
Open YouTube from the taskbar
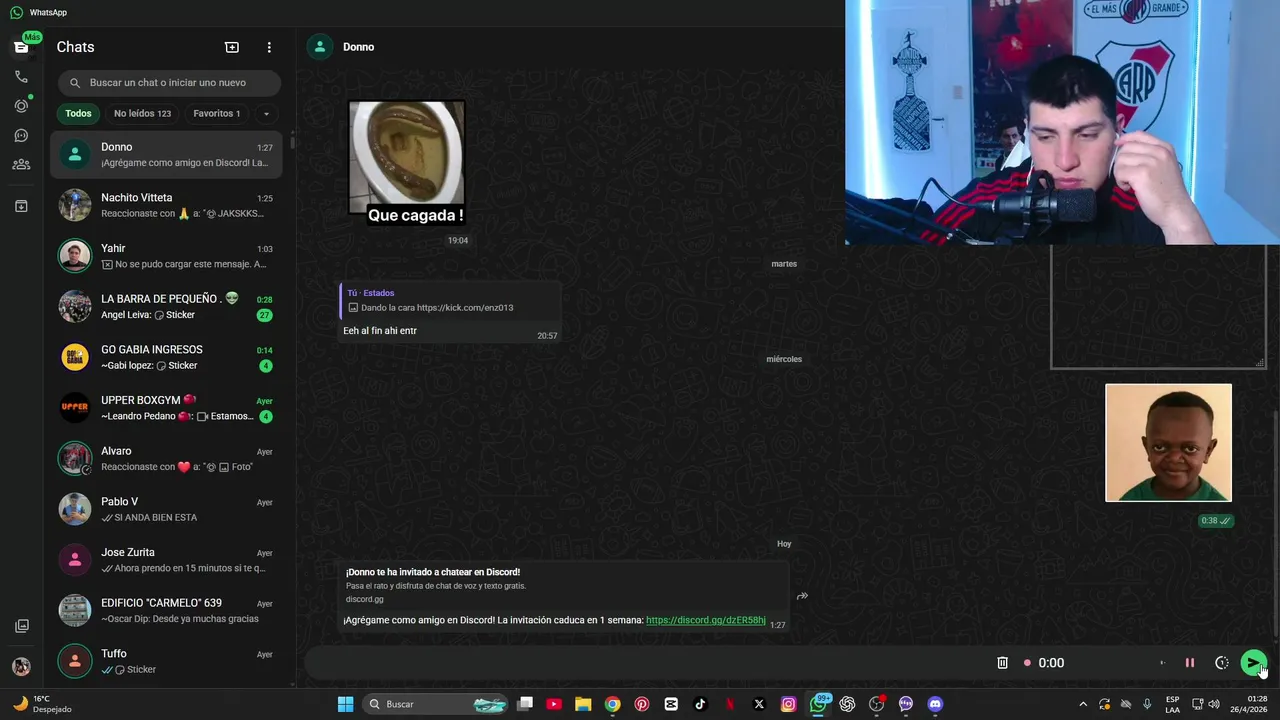point(554,704)
